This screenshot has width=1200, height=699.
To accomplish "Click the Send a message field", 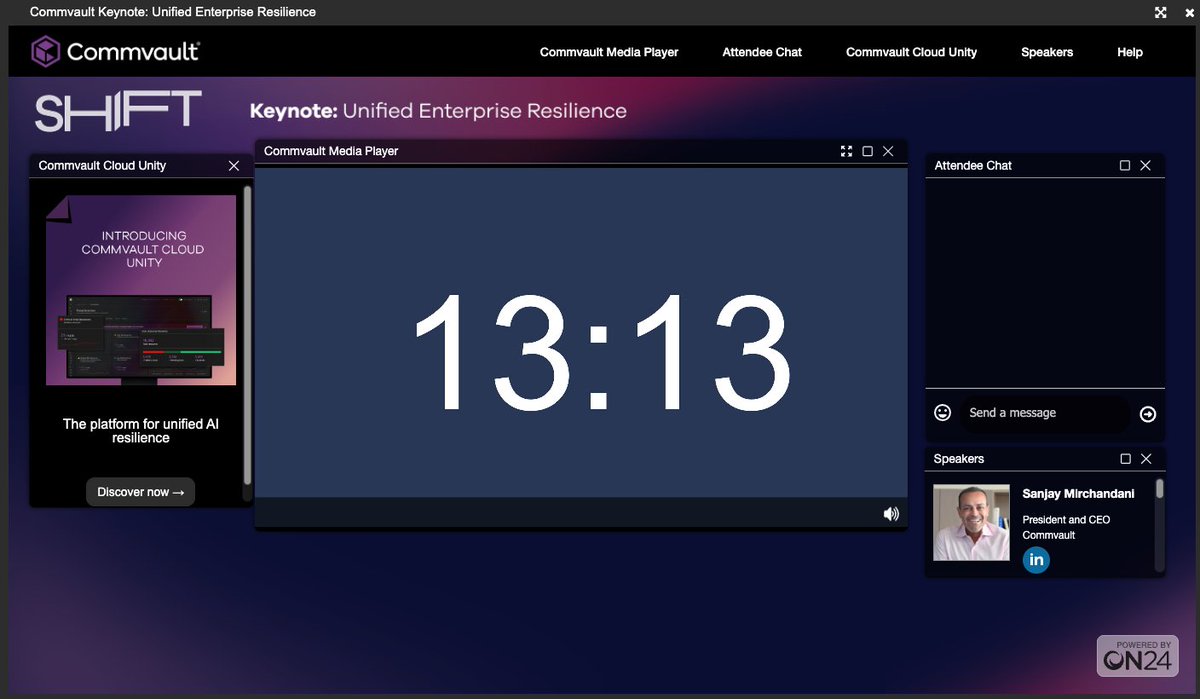I will (x=1045, y=413).
